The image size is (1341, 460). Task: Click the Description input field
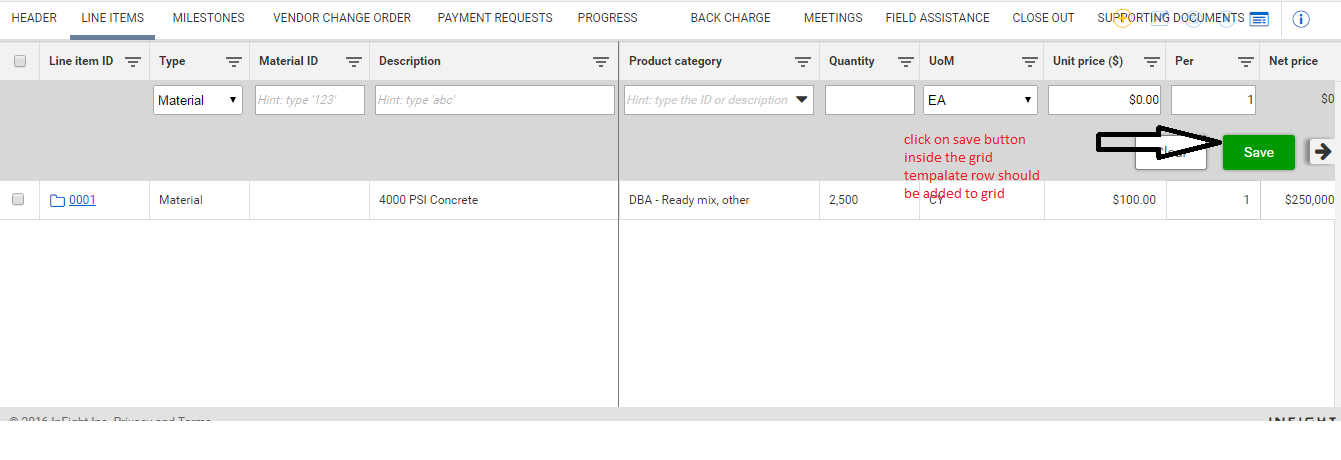[x=494, y=100]
